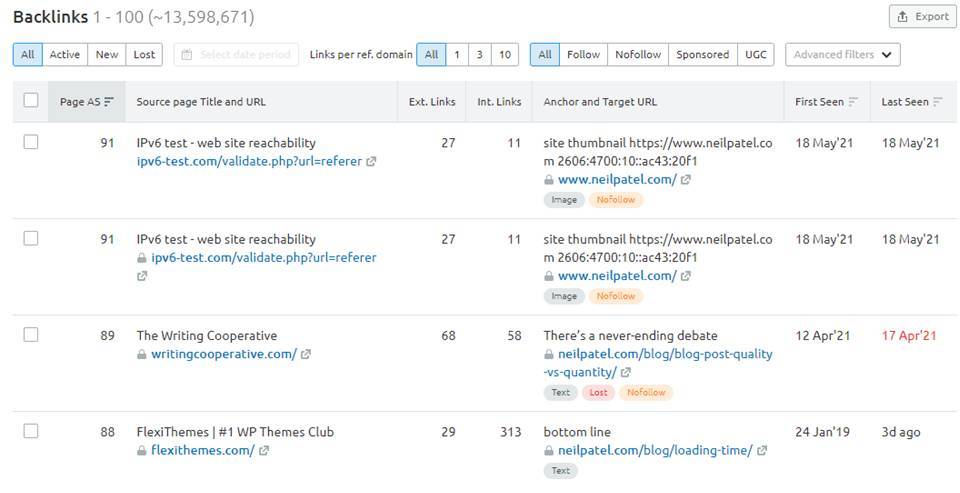Click external-link icon under second ipv6-test URL
This screenshot has width=960, height=493.
pyautogui.click(x=142, y=276)
